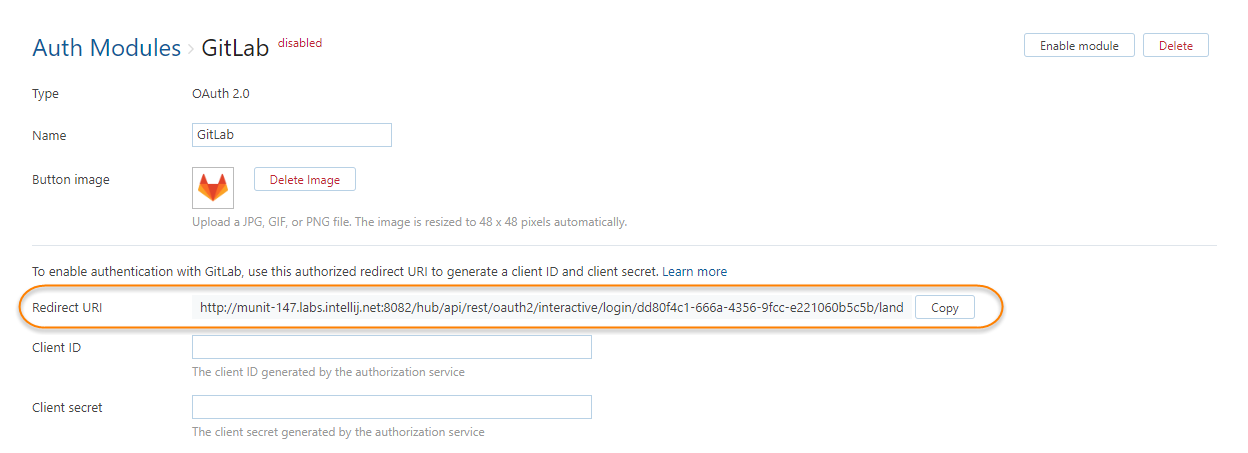Click the Redirect URI label
Image resolution: width=1248 pixels, height=453 pixels.
(x=67, y=308)
